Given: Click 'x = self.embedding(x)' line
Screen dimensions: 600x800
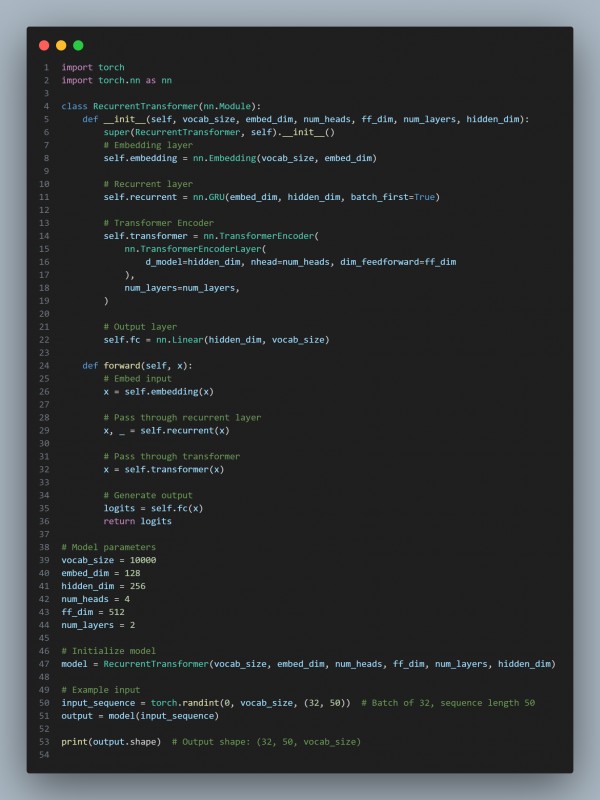Looking at the screenshot, I should pyautogui.click(x=159, y=392).
